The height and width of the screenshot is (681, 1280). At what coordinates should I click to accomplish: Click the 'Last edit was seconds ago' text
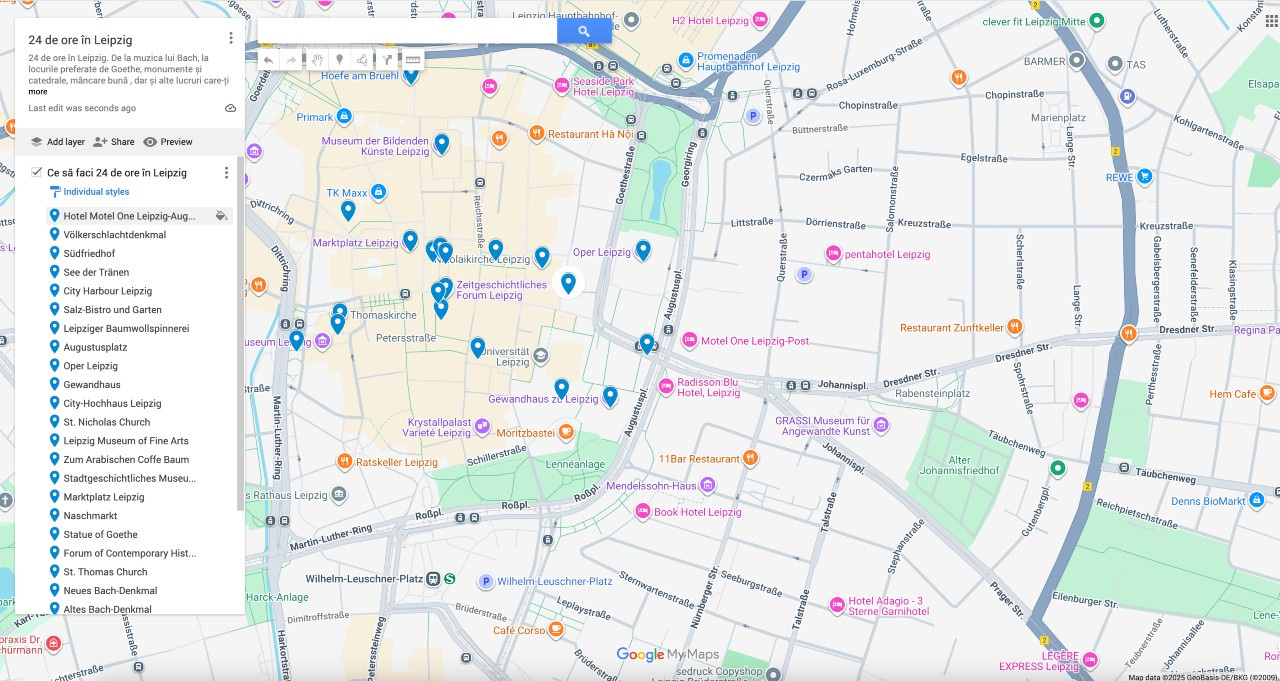(x=82, y=108)
